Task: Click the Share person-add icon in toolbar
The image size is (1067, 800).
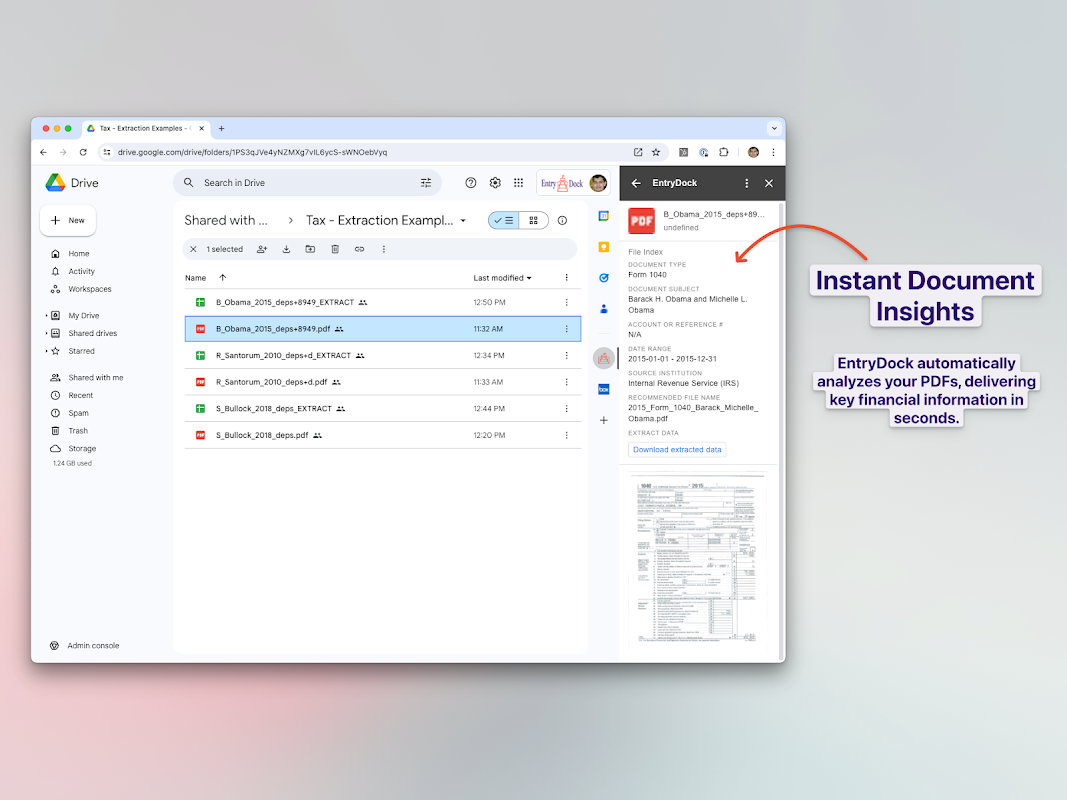Action: click(262, 249)
